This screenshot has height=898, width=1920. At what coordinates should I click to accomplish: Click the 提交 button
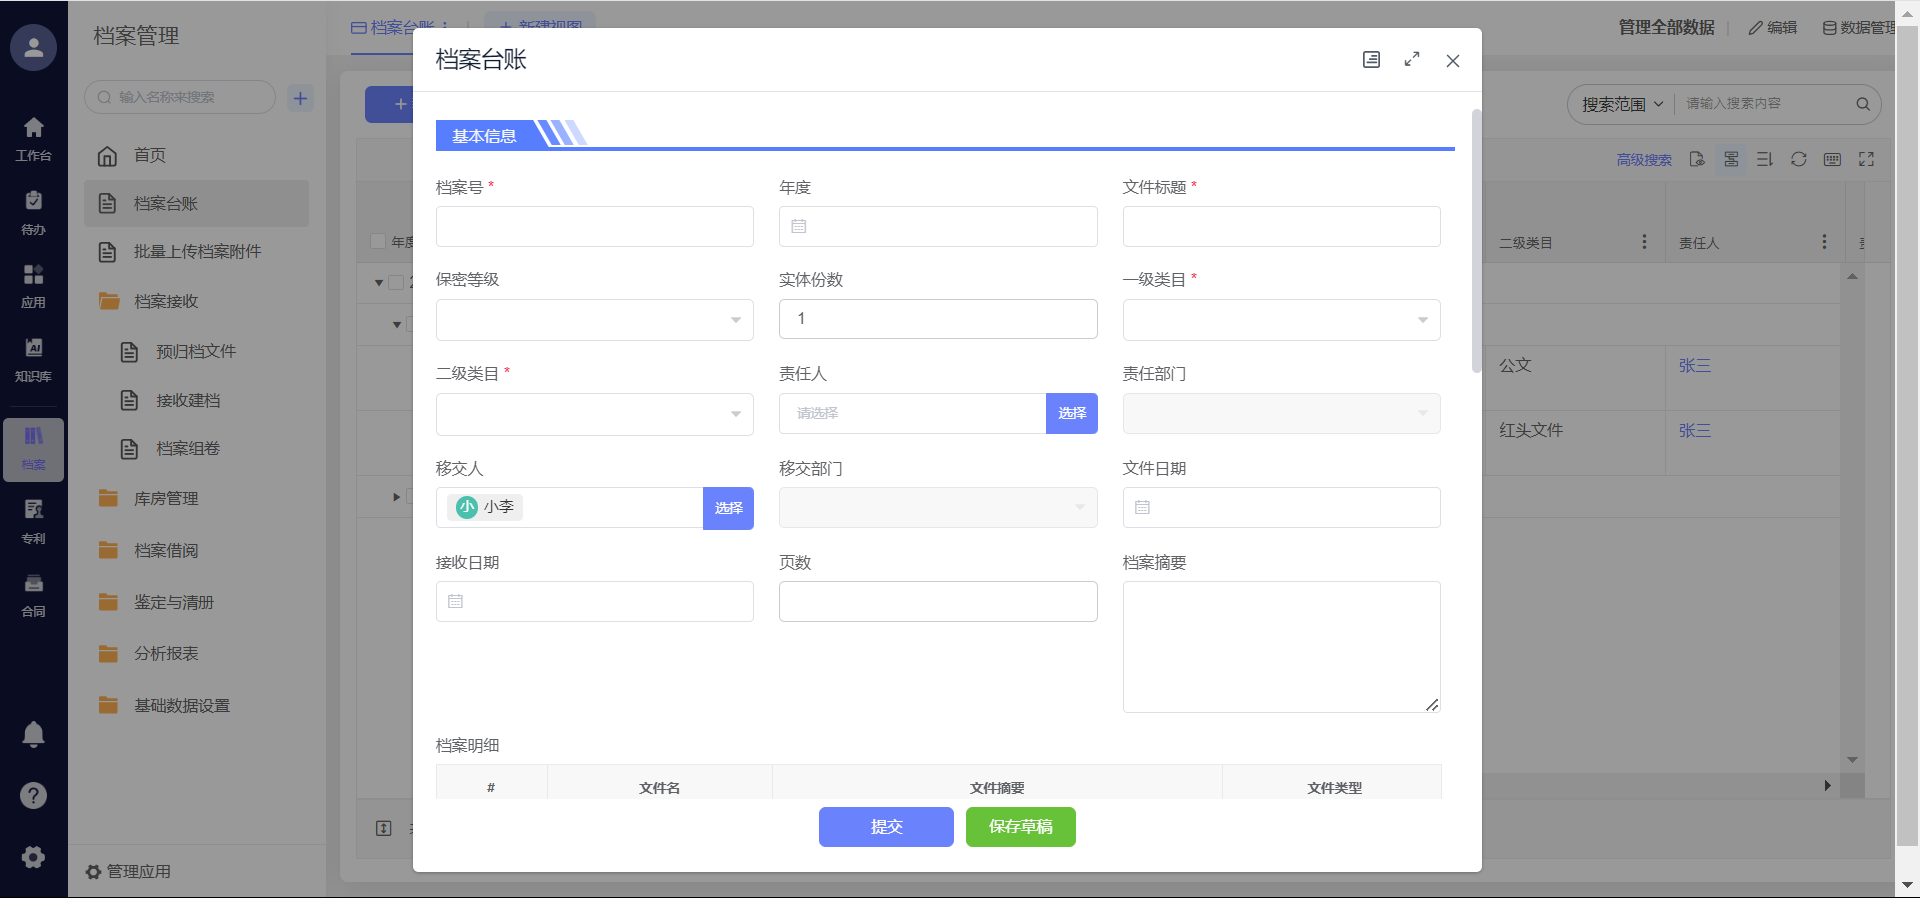click(x=885, y=827)
